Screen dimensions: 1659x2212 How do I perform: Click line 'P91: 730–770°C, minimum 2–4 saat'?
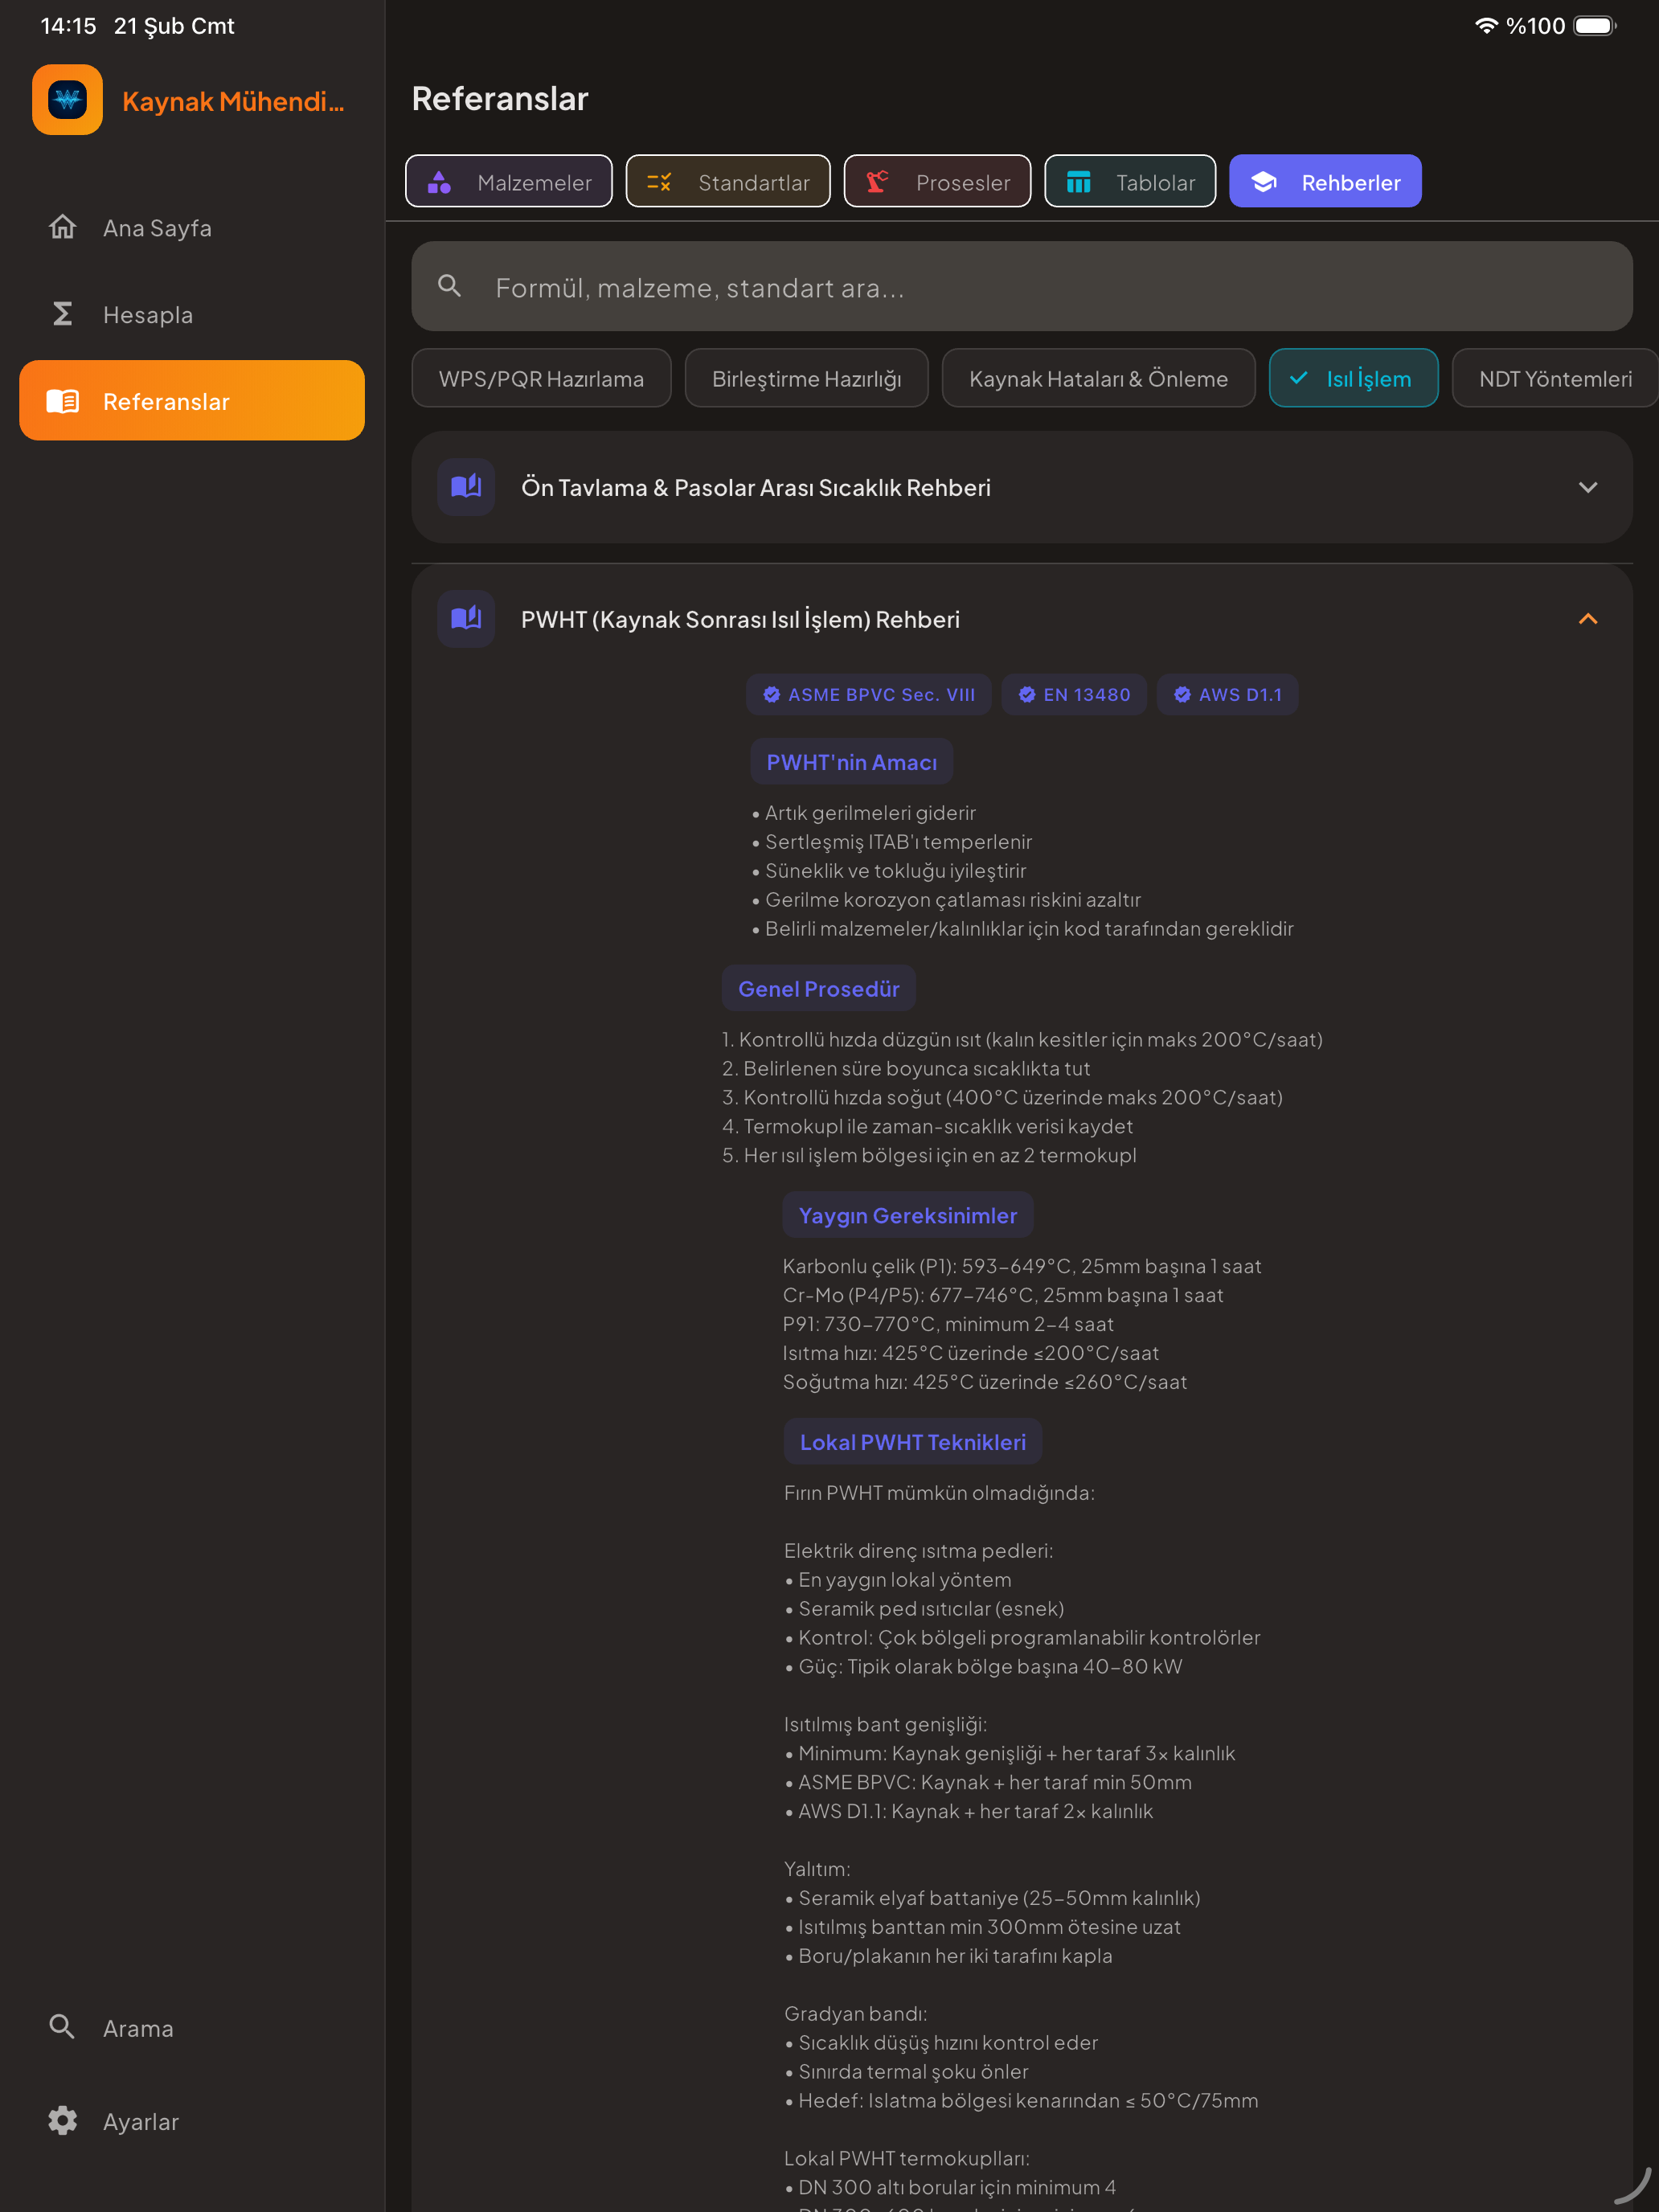point(948,1324)
